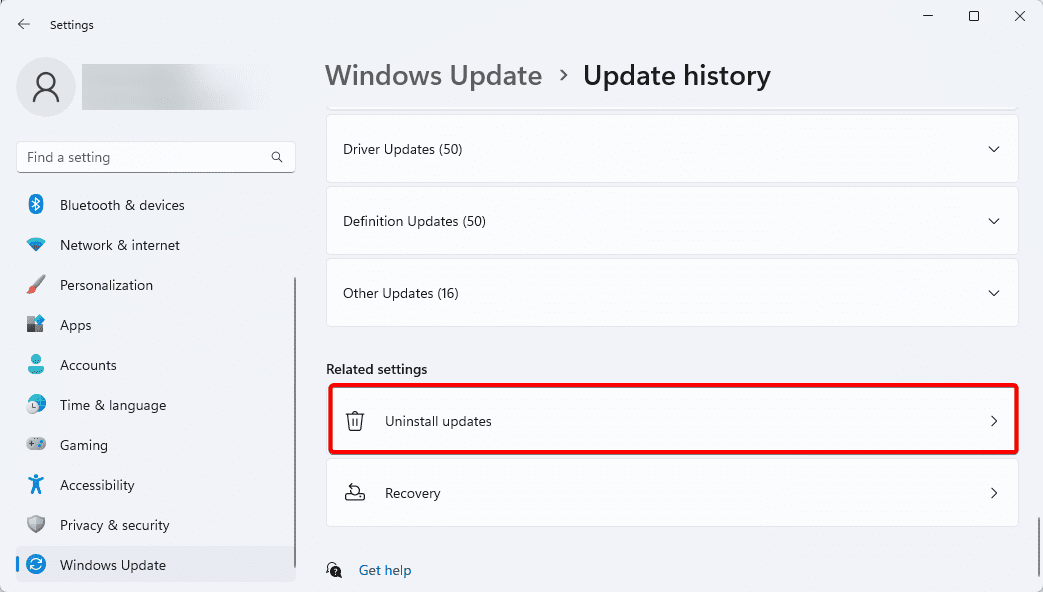Open Uninstall updates
The height and width of the screenshot is (592, 1043).
[x=672, y=421]
